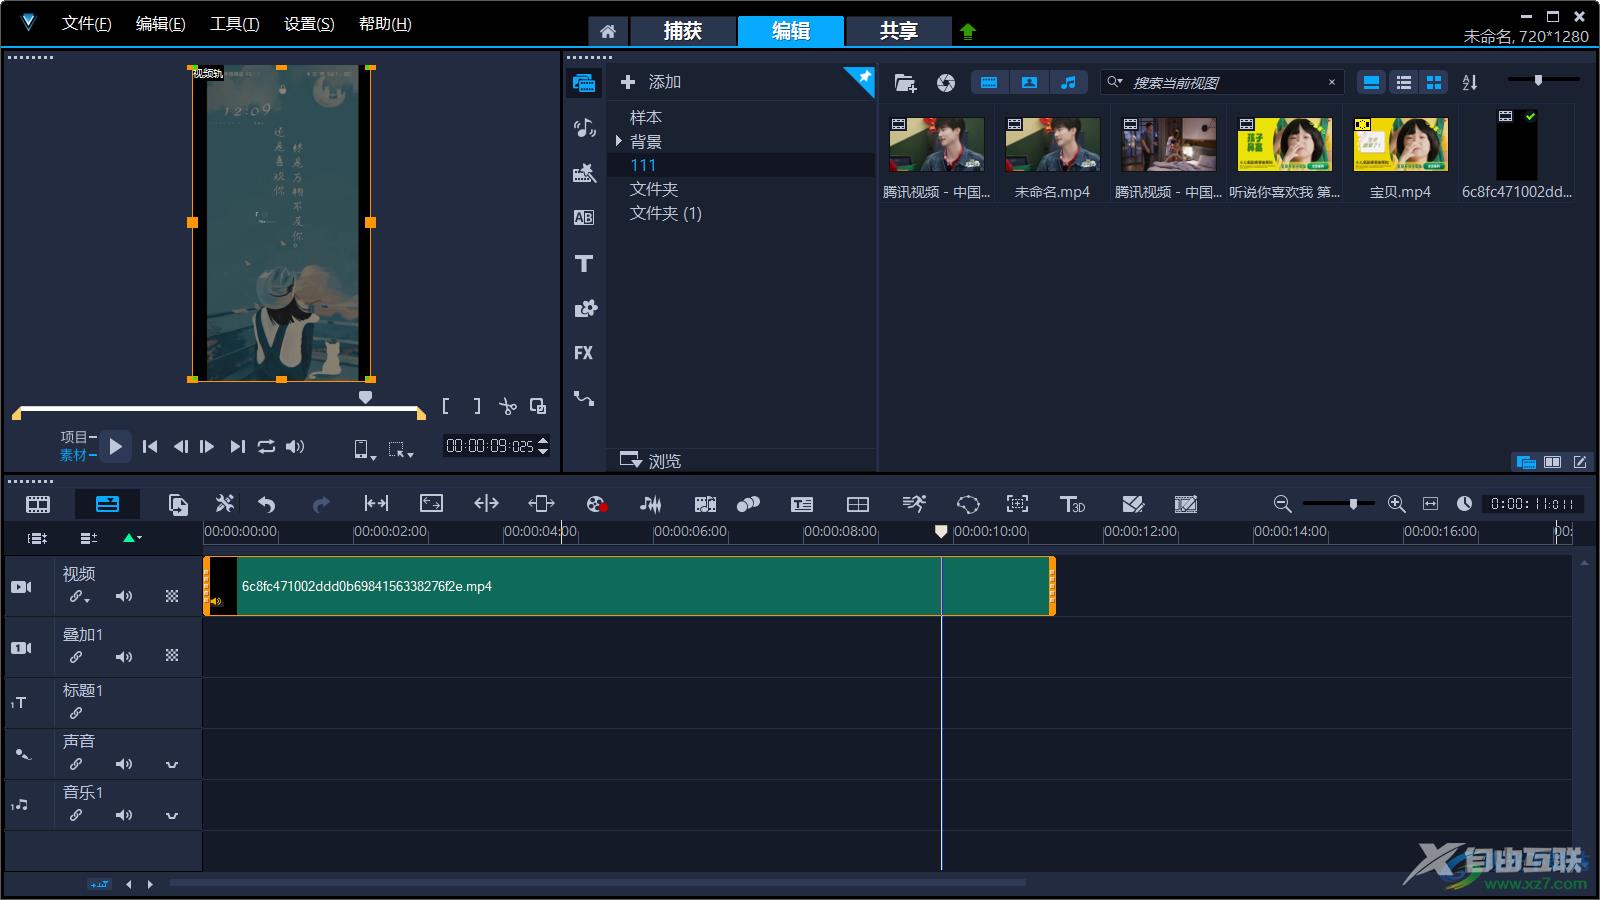Open search options dropdown in search box

point(1114,82)
